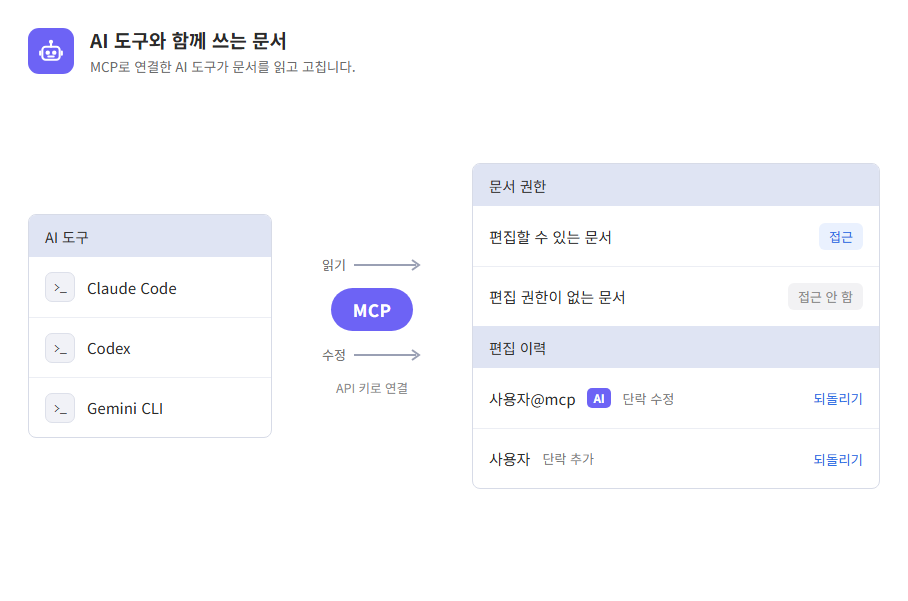Click the terminal icon beside Gemini CLI
The width and height of the screenshot is (908, 601).
[x=60, y=408]
